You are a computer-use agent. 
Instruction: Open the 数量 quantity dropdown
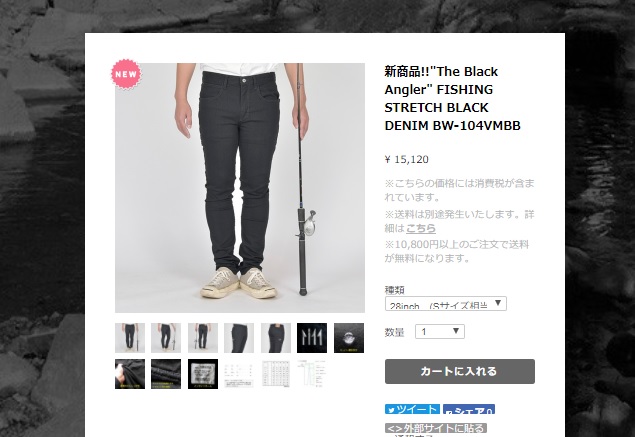440,332
